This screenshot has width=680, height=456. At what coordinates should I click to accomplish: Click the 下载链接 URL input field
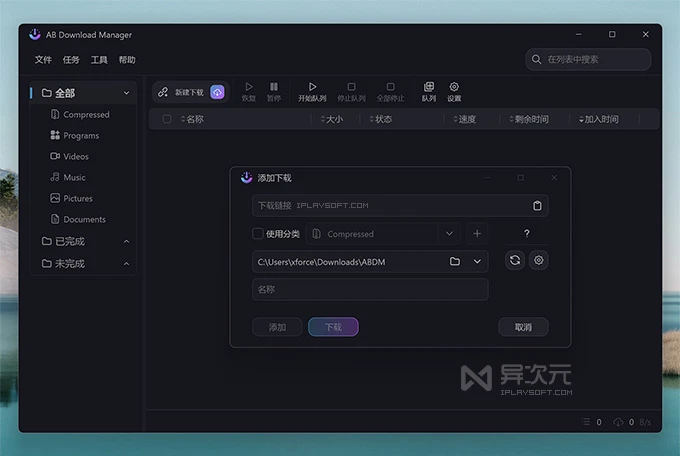coord(400,205)
